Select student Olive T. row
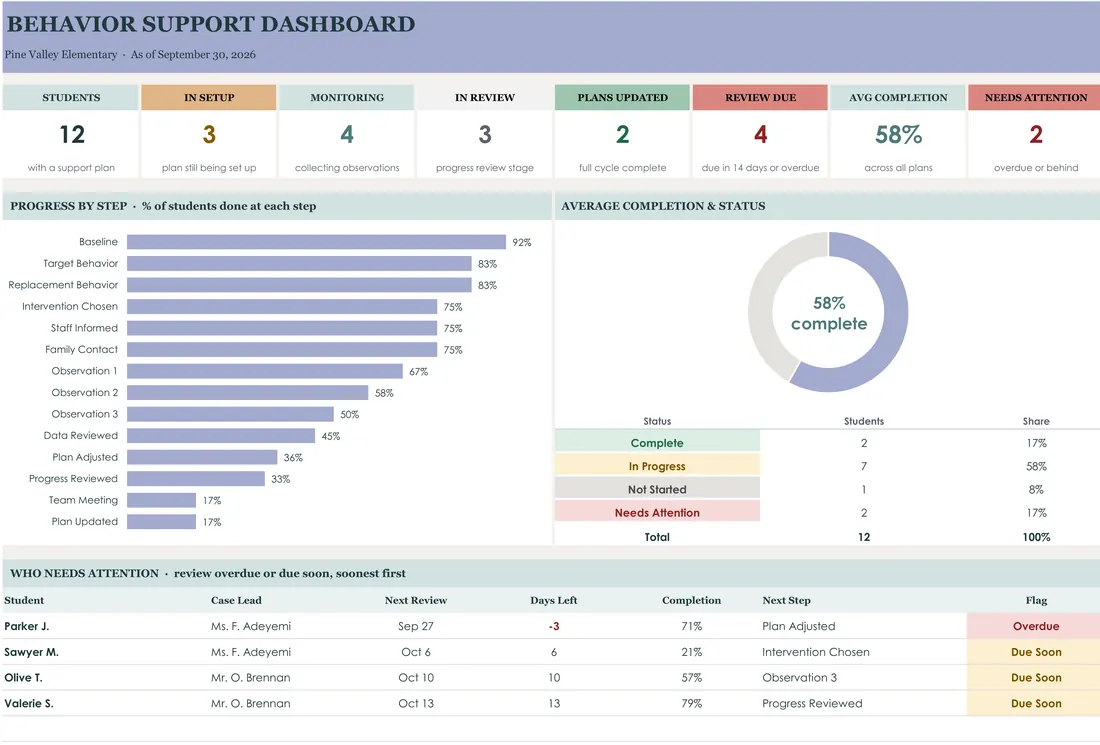This screenshot has width=1100, height=745. (550, 678)
